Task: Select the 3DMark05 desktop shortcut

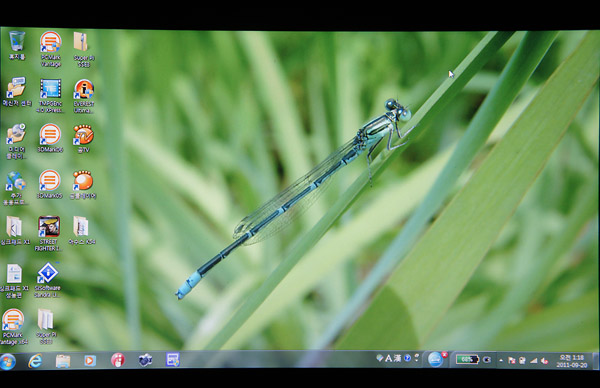Action: click(x=50, y=184)
